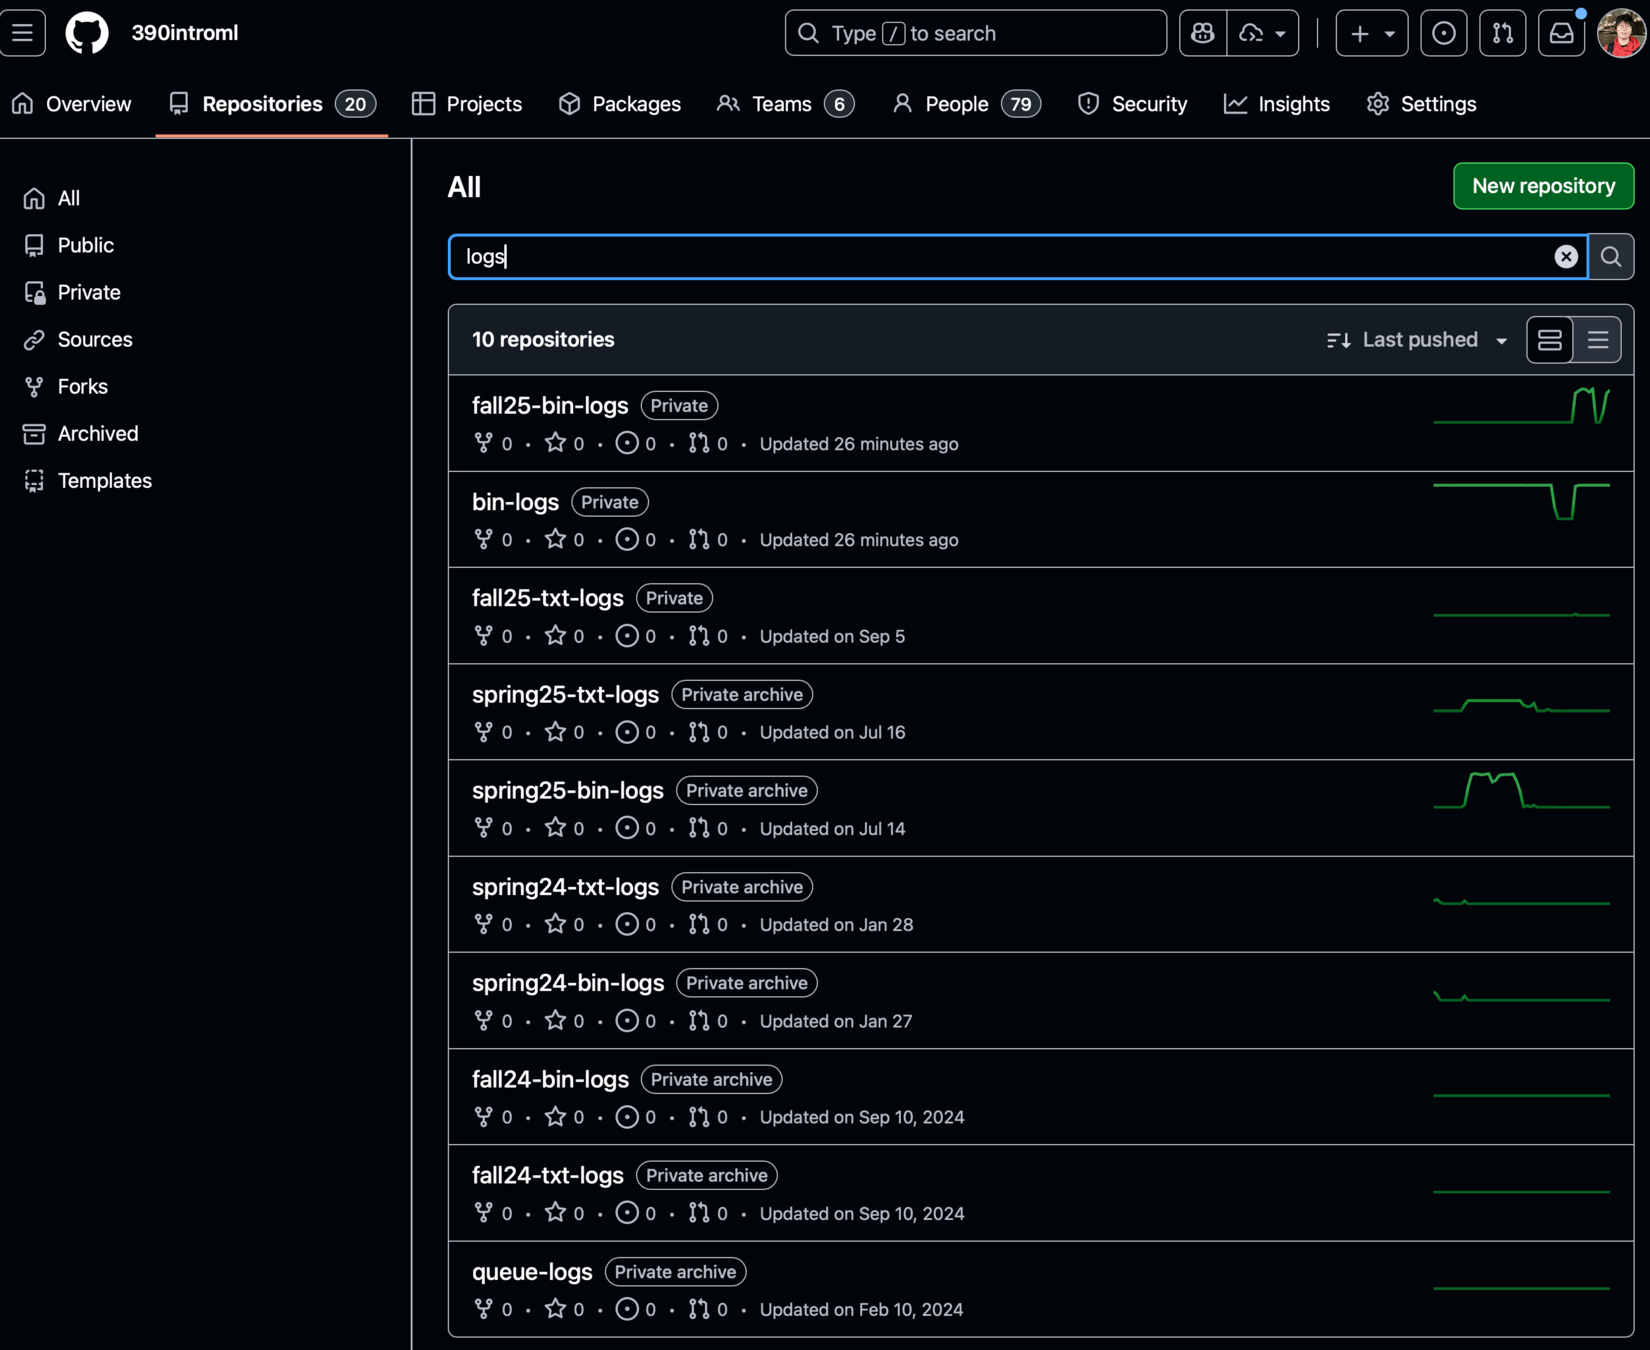Open the spring25-txt-logs repository
The image size is (1650, 1350).
pos(565,694)
